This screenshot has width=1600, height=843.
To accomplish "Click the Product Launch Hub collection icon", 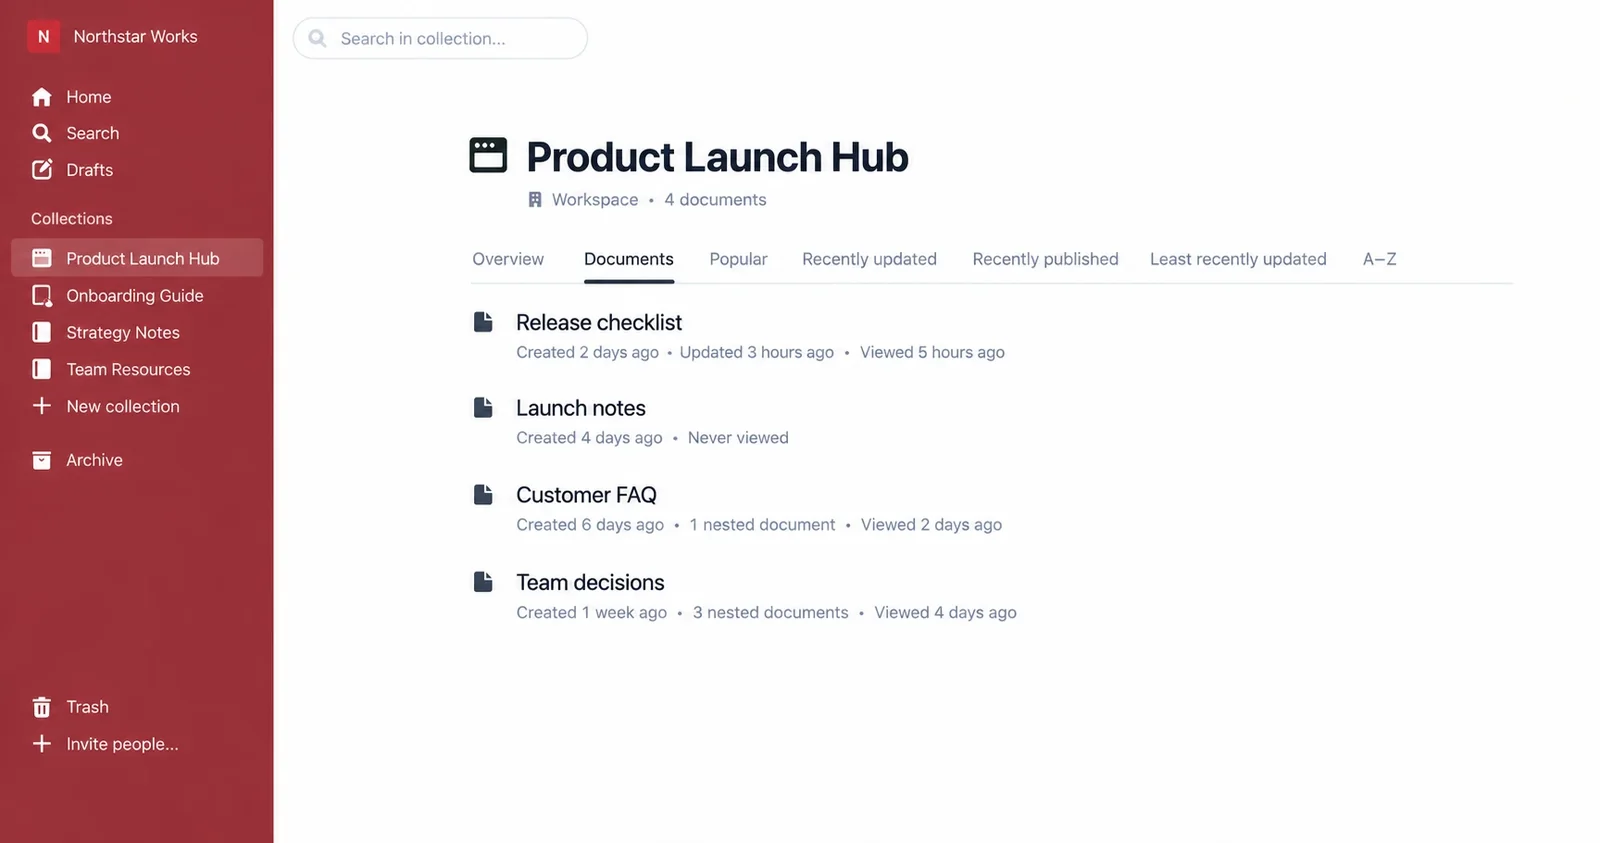I will click(x=42, y=258).
